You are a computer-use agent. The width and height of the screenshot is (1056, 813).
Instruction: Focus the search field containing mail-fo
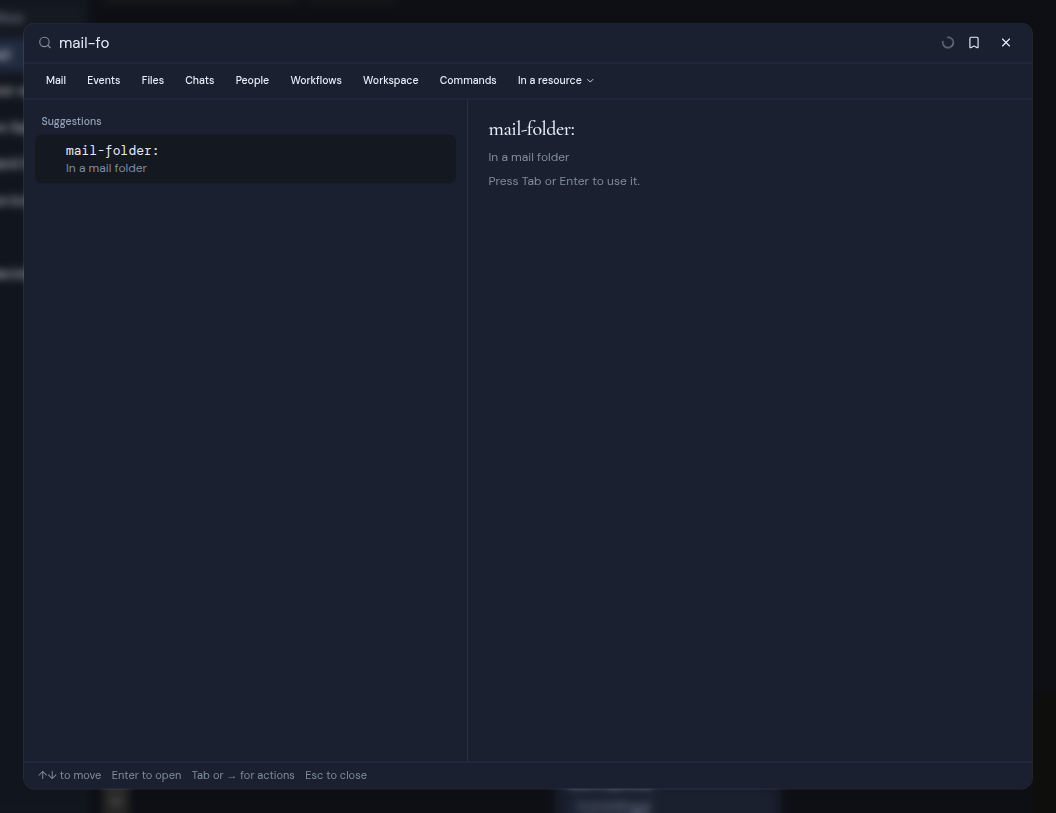click(495, 43)
